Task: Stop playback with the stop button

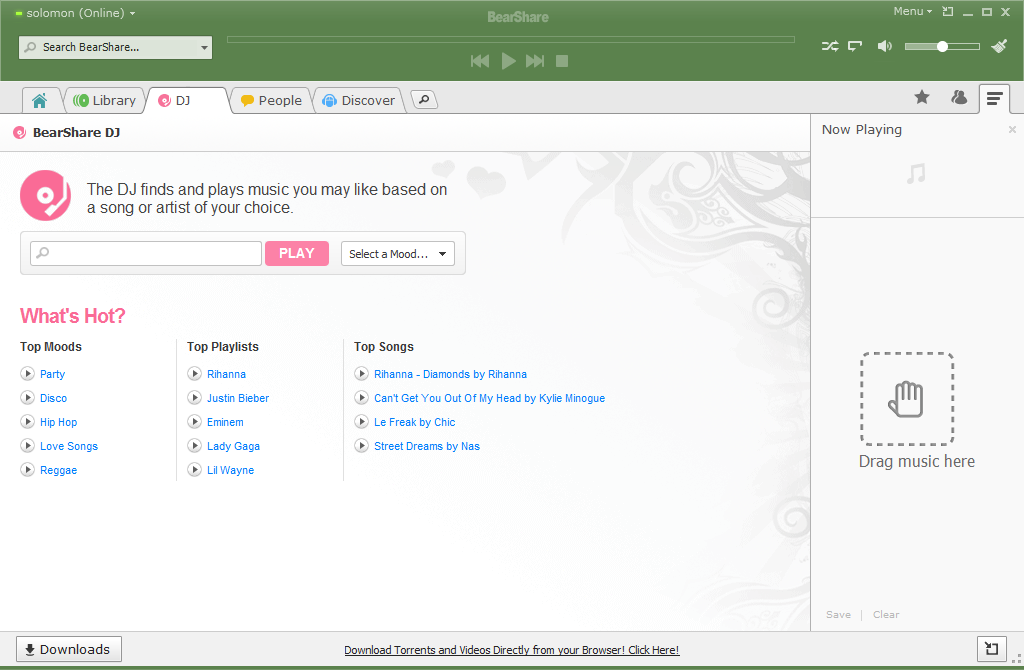Action: click(x=562, y=61)
